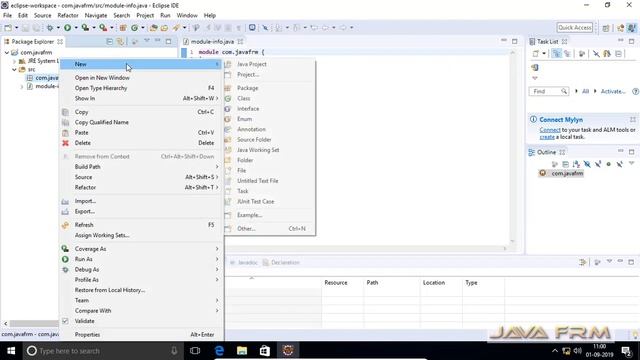This screenshot has height=360, width=640.
Task: Toggle Hide Static Members in Outline toolbar
Action: (x=598, y=164)
